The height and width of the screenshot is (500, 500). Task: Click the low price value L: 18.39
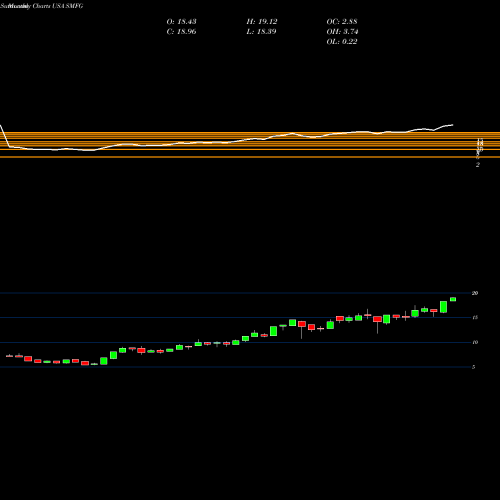click(262, 32)
